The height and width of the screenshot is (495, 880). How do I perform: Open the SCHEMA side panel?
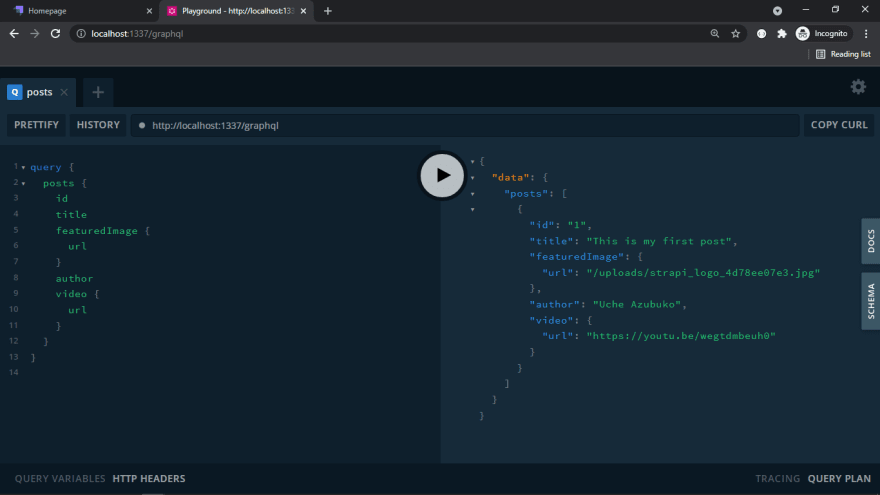[x=870, y=301]
